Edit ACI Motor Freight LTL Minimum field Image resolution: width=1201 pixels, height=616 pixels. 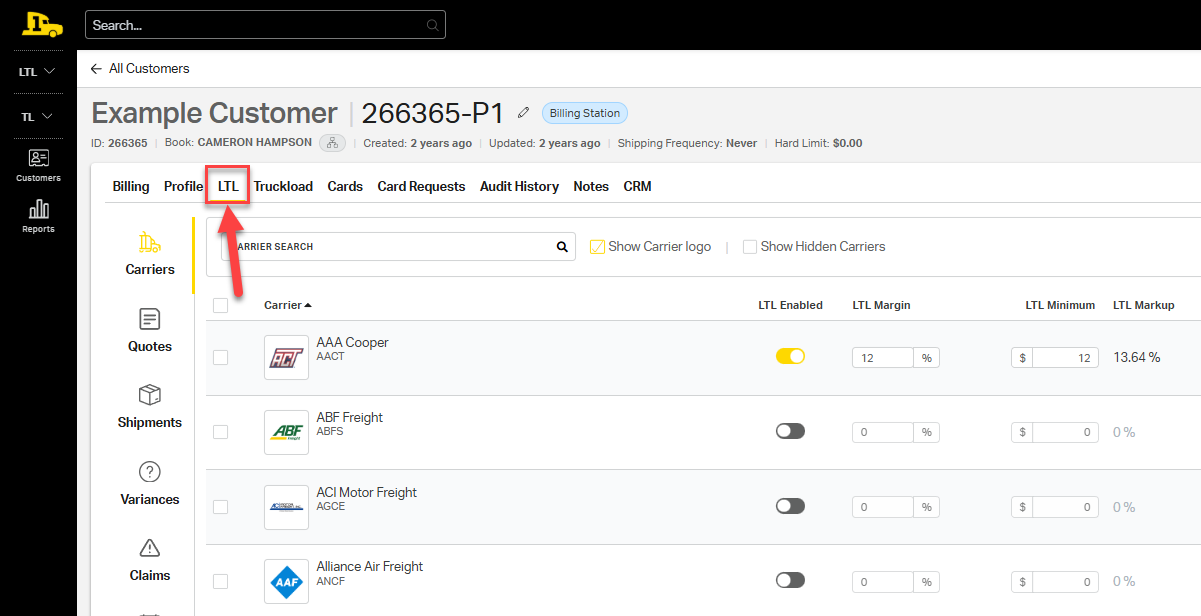point(1065,508)
